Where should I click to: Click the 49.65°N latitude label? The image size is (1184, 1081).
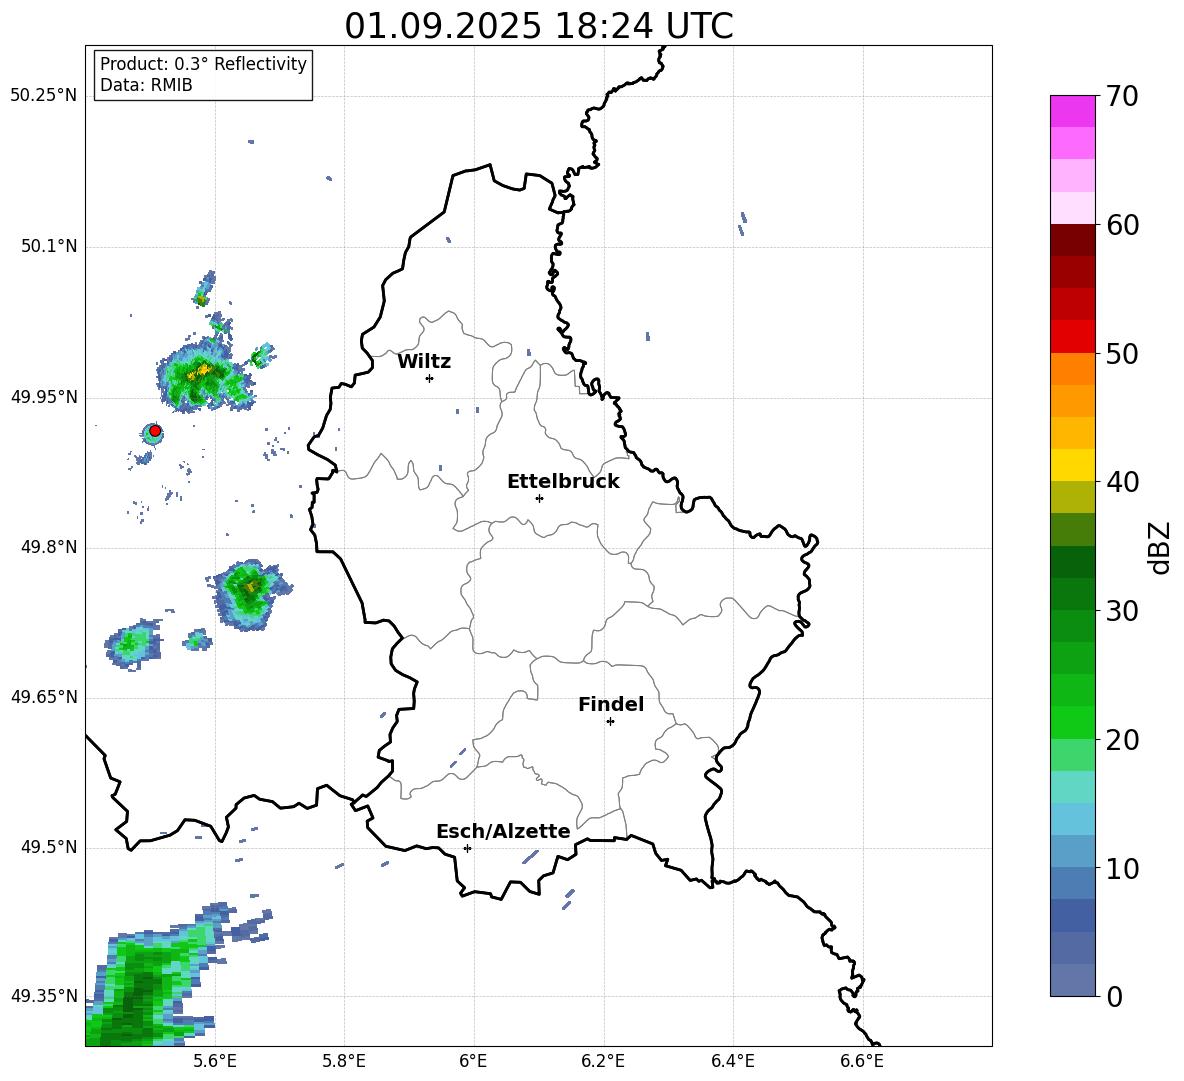click(x=44, y=696)
